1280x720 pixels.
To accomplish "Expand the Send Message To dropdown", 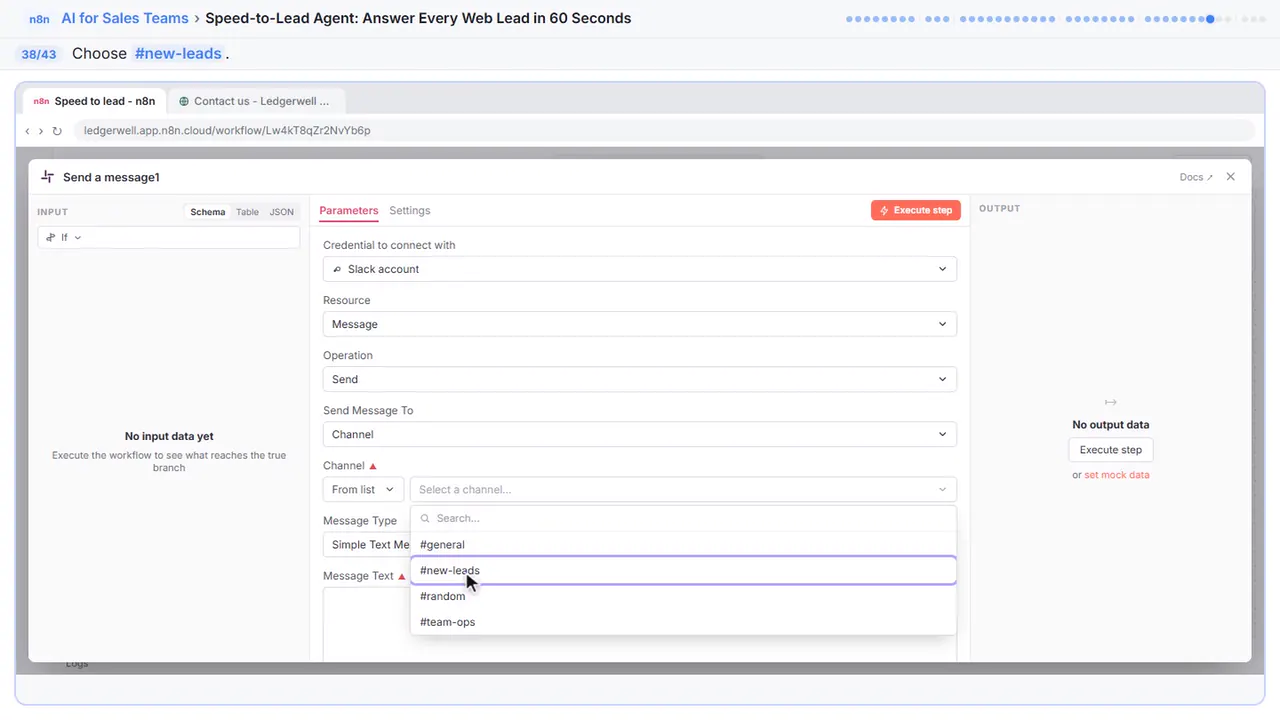I will pos(640,434).
